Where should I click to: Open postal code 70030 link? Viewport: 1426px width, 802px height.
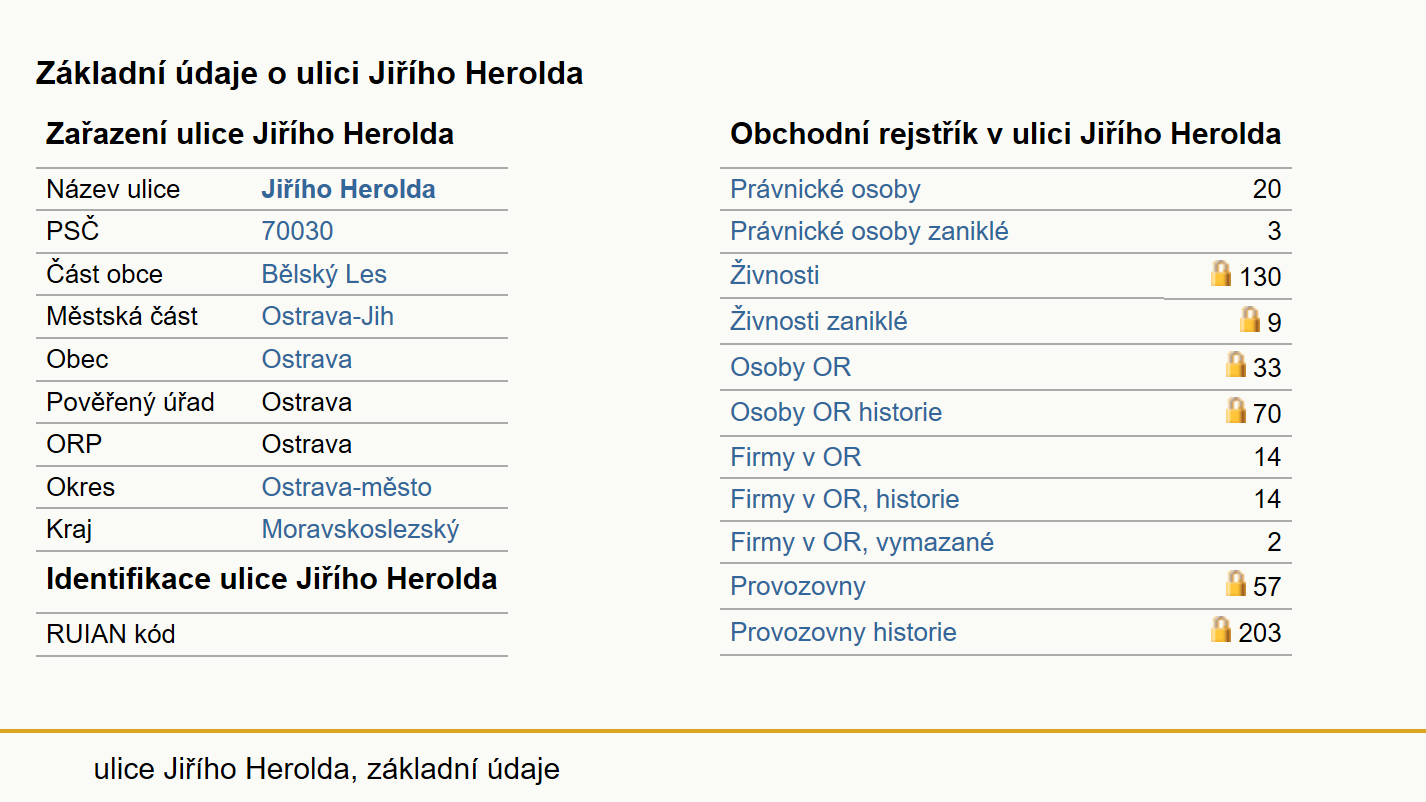click(297, 232)
